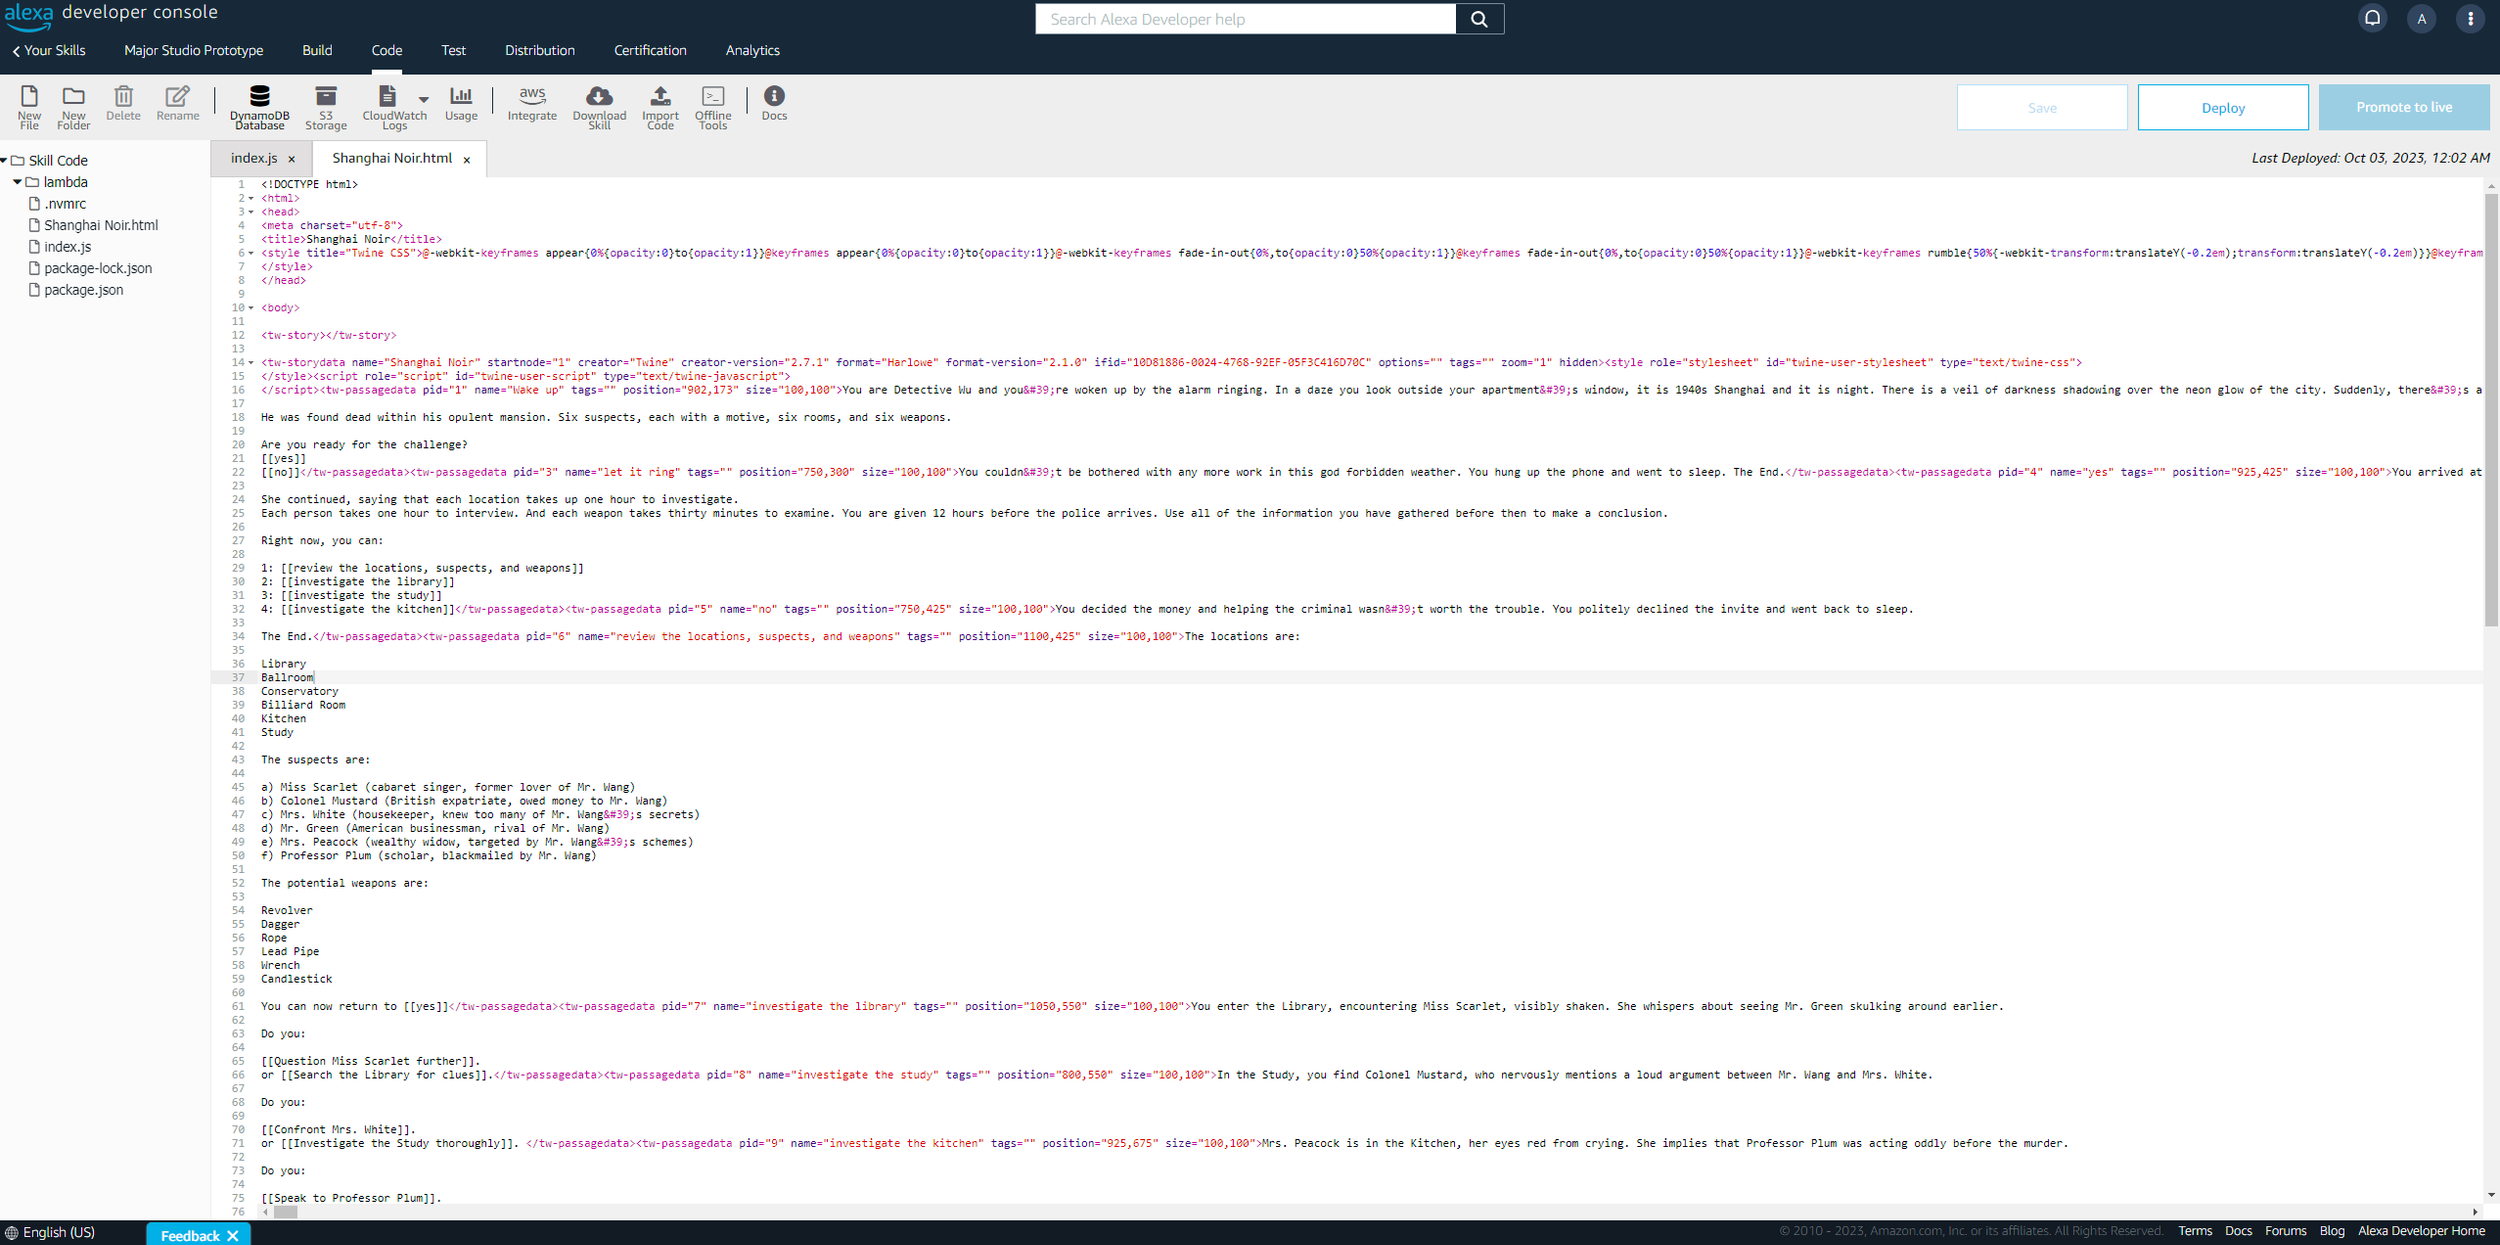Open the Docs footer link

tap(2238, 1231)
